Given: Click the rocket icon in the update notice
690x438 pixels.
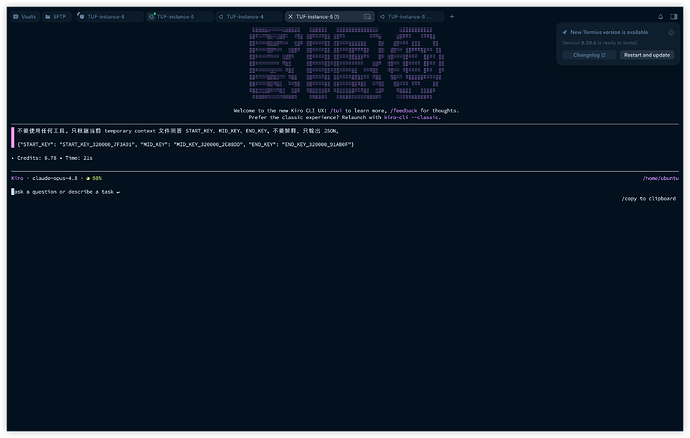Looking at the screenshot, I should point(565,32).
